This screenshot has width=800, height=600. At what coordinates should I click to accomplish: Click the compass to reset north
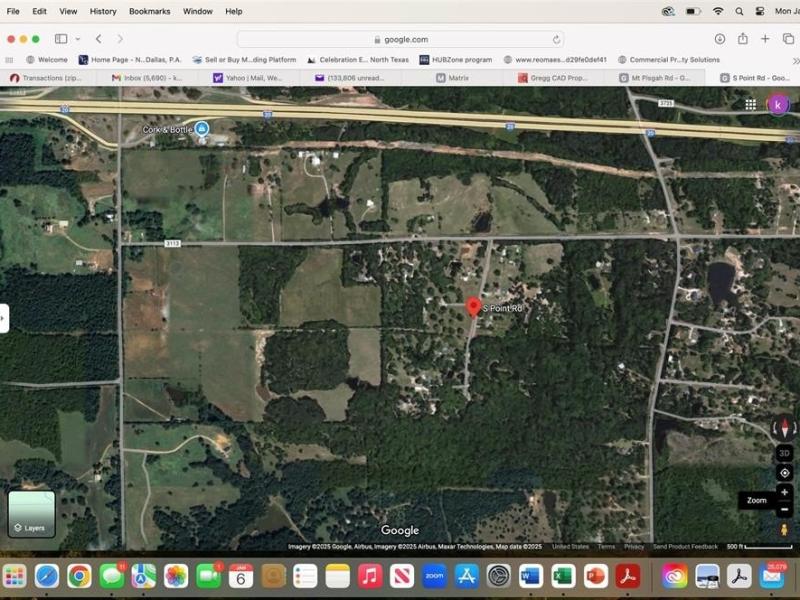point(784,428)
